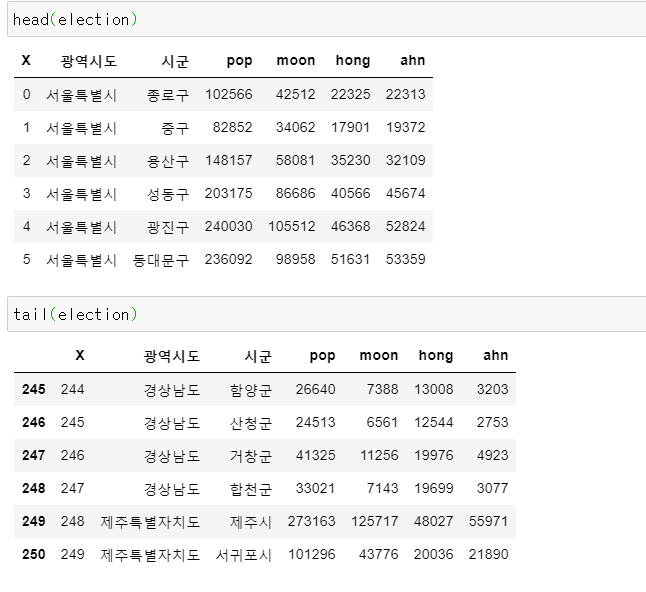
Task: Select pop value 240030
Action: [x=229, y=226]
